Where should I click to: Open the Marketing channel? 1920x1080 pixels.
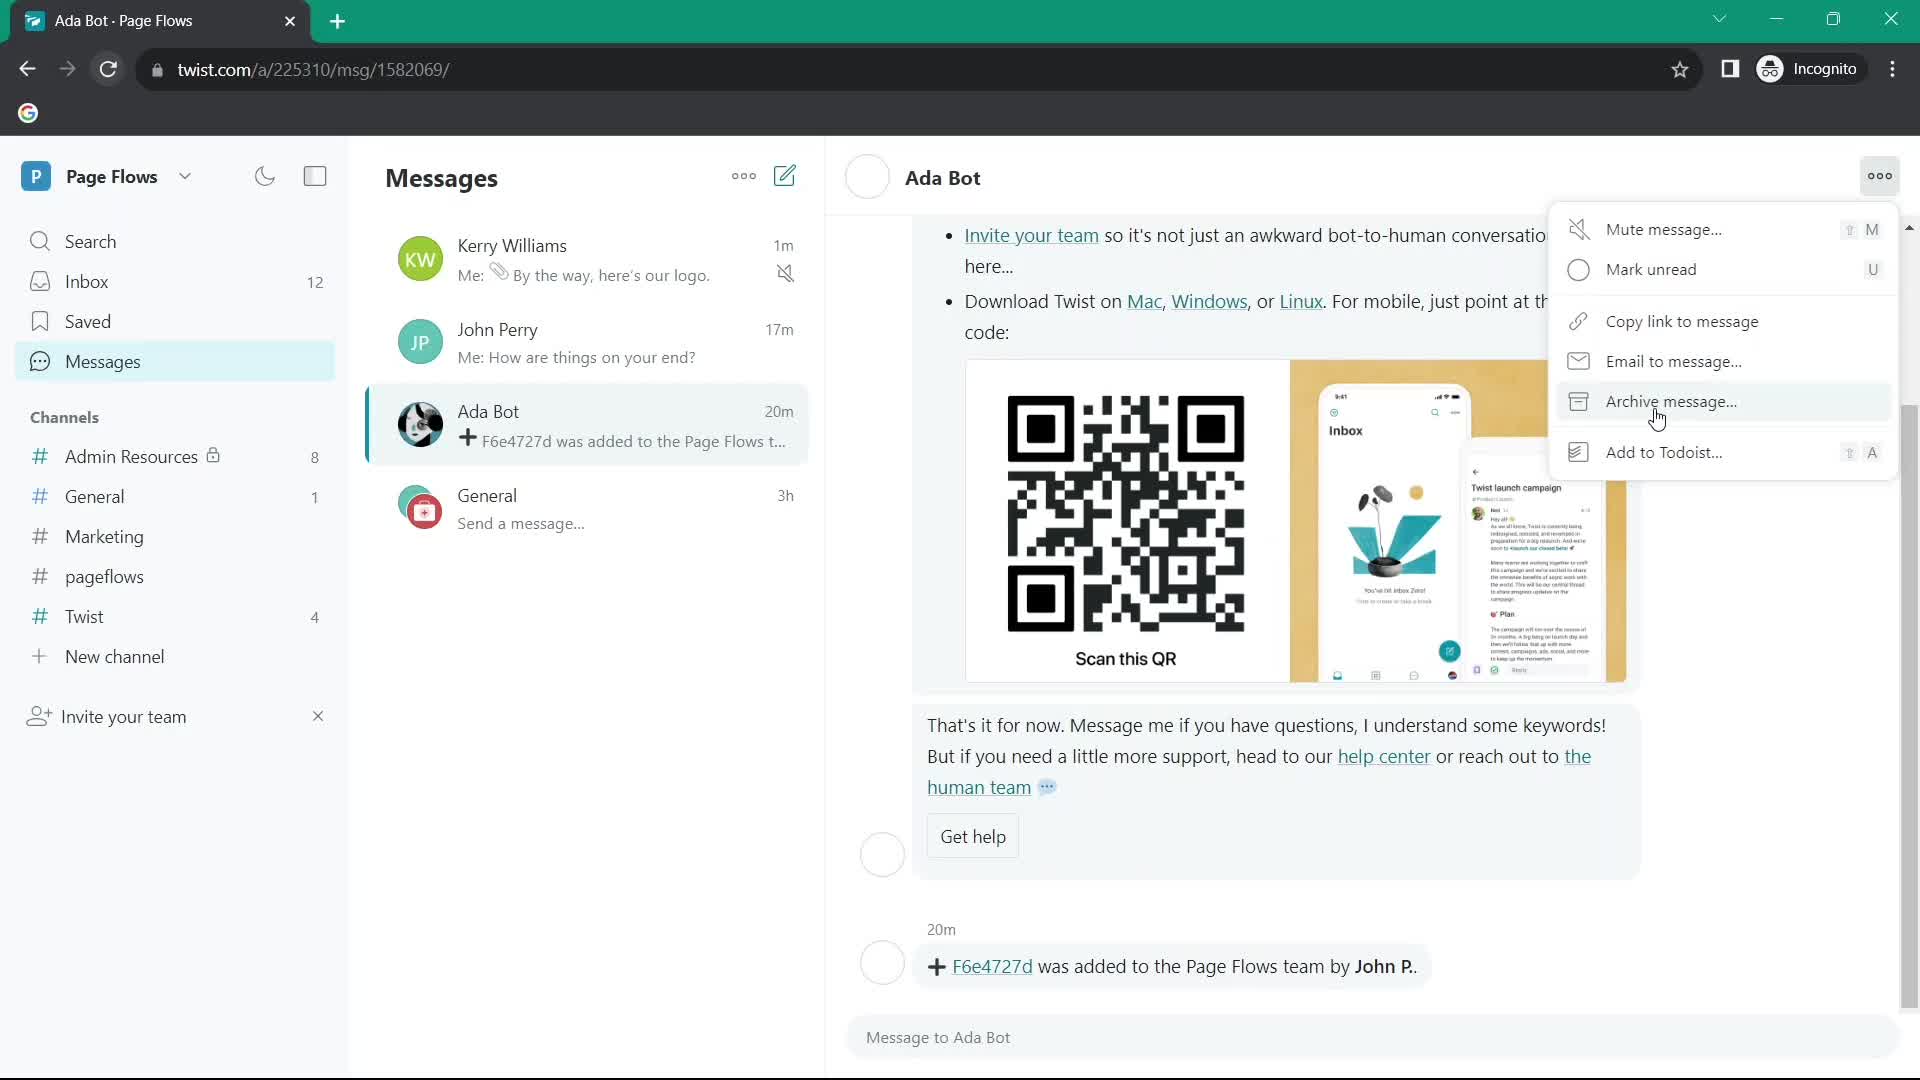175,536
